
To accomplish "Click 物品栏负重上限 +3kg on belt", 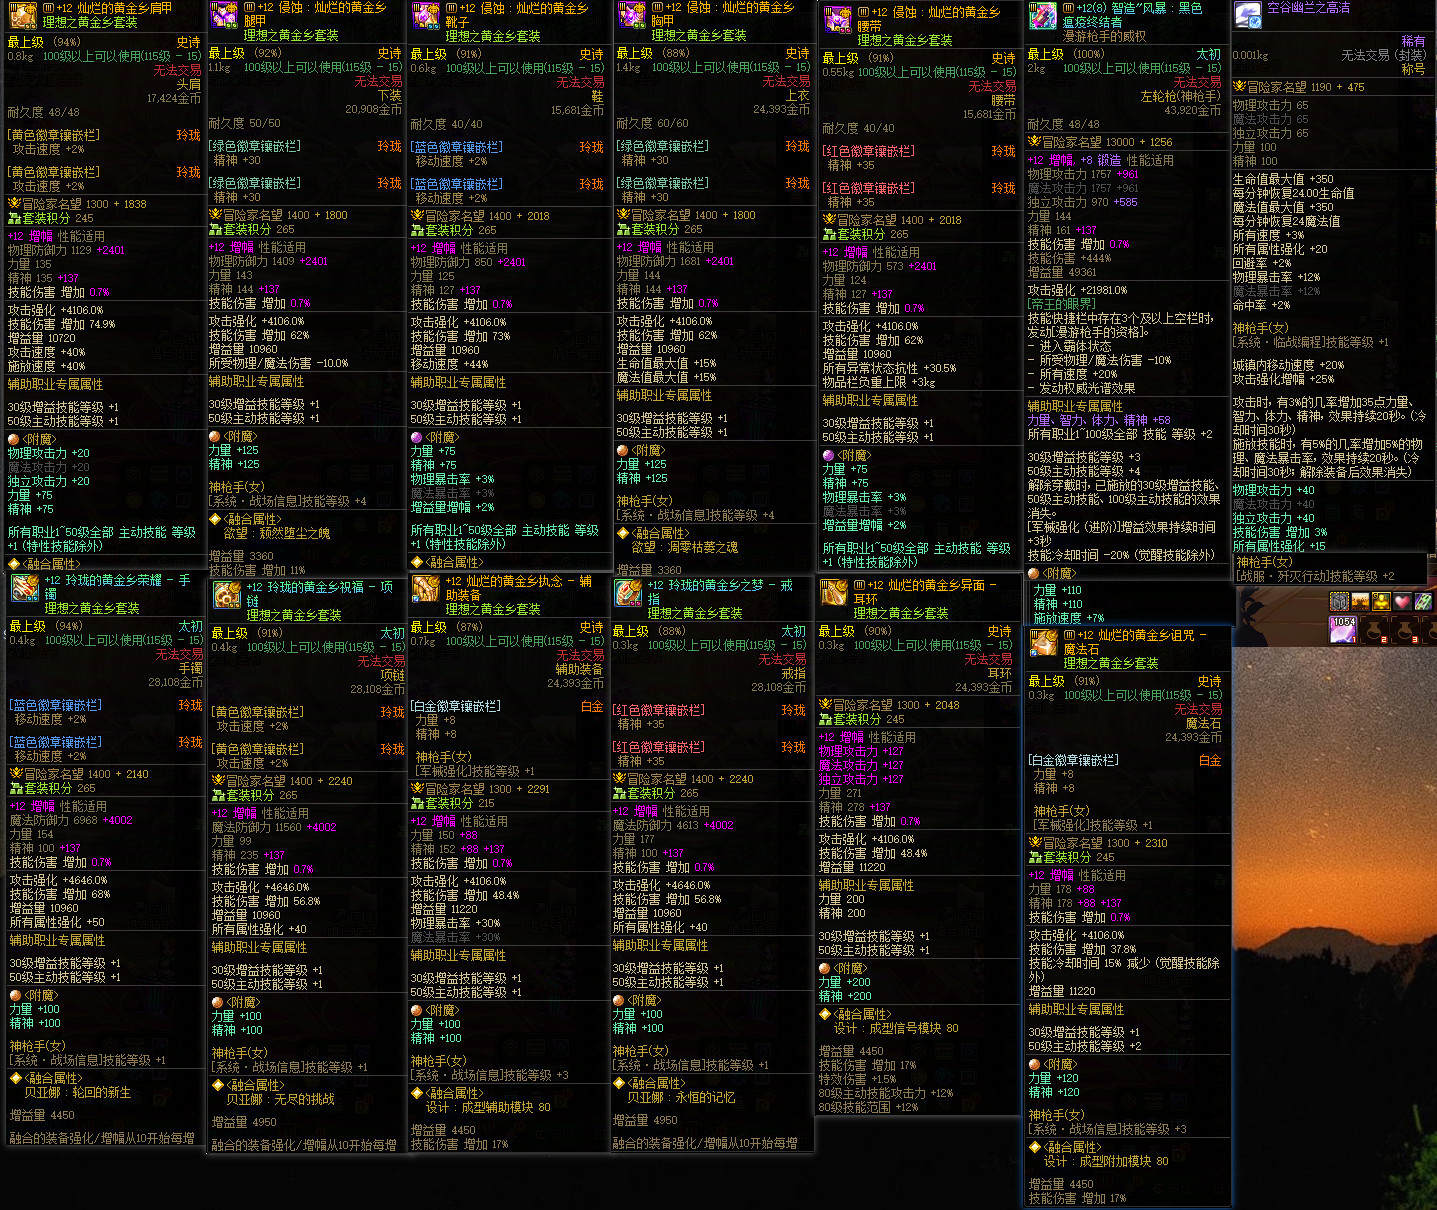I will [879, 382].
